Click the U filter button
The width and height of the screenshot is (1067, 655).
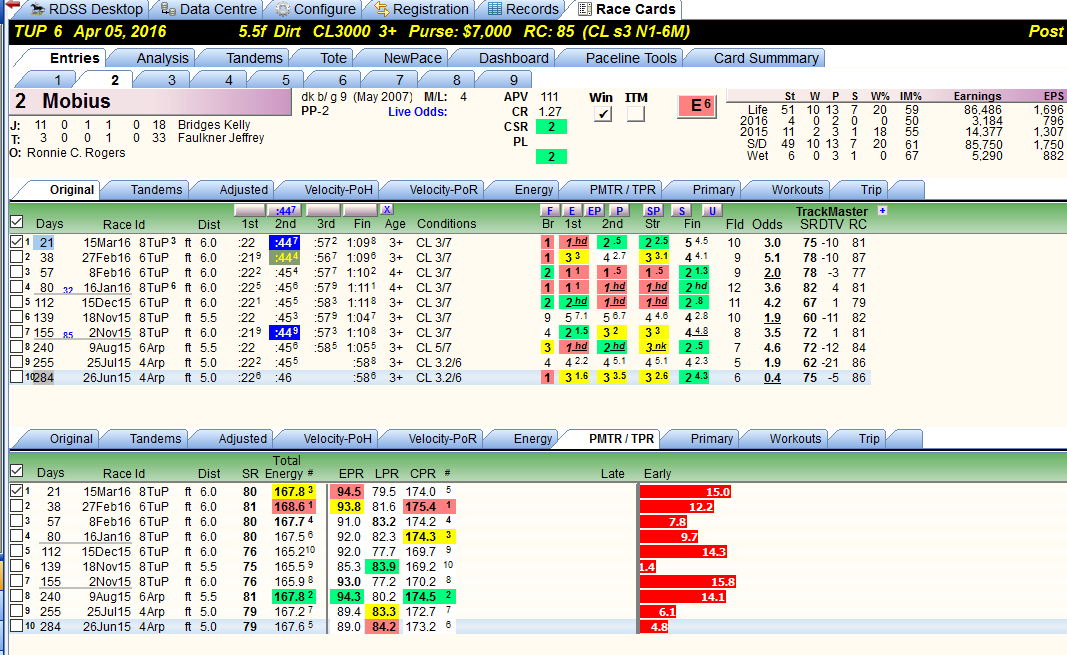(x=712, y=211)
